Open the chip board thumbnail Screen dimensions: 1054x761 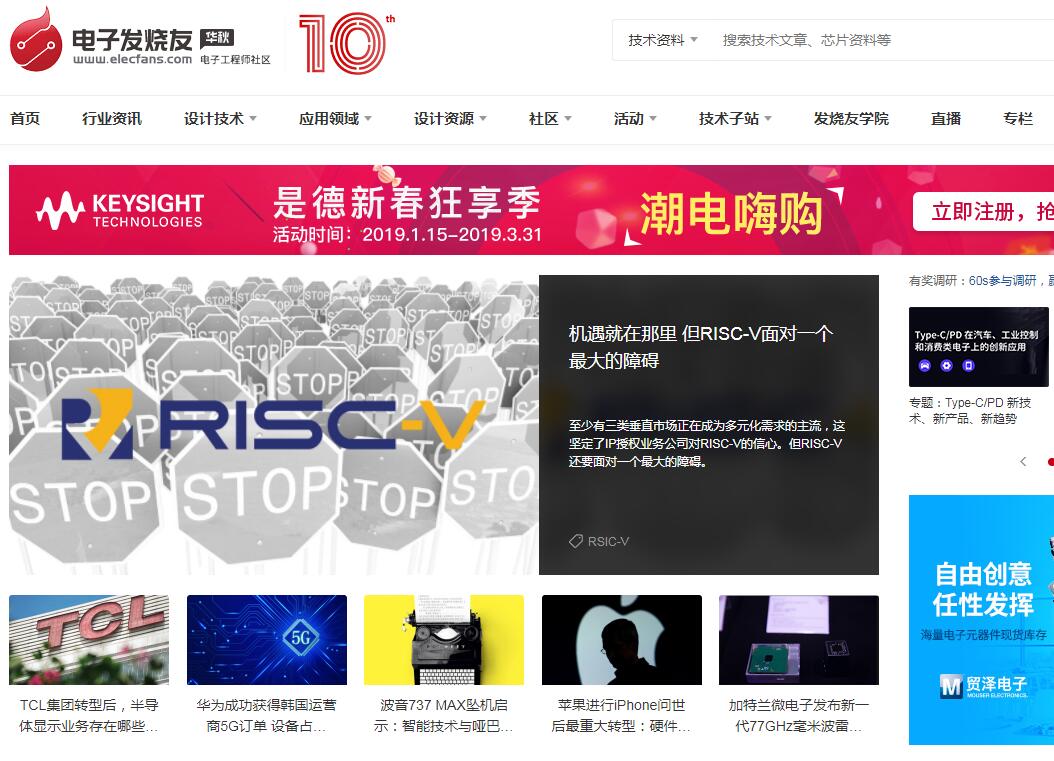(x=799, y=640)
